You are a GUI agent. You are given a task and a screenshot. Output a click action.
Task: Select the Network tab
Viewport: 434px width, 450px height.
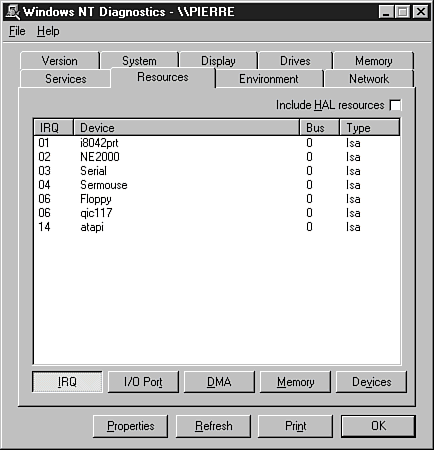pyautogui.click(x=369, y=79)
